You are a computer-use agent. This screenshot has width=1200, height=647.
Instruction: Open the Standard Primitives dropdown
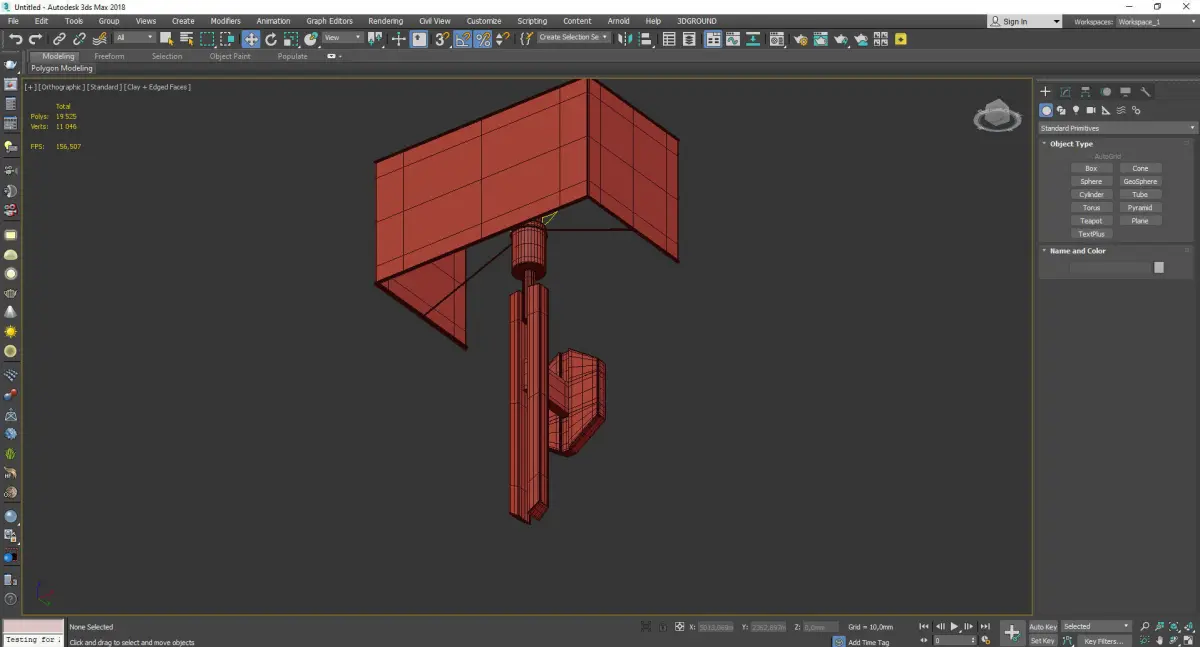point(1117,128)
